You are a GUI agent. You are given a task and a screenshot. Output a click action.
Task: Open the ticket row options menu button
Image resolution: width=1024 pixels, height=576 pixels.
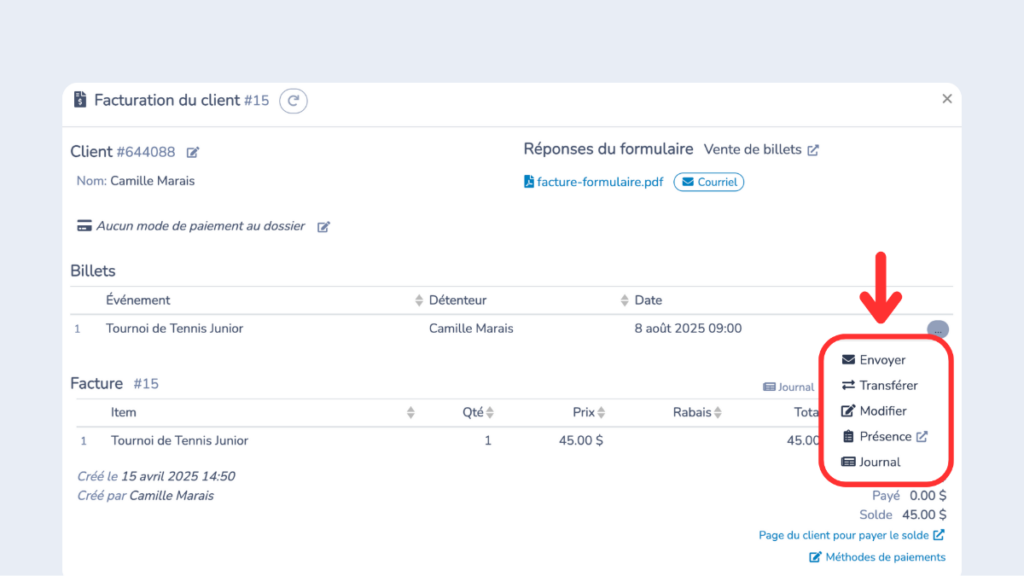937,329
